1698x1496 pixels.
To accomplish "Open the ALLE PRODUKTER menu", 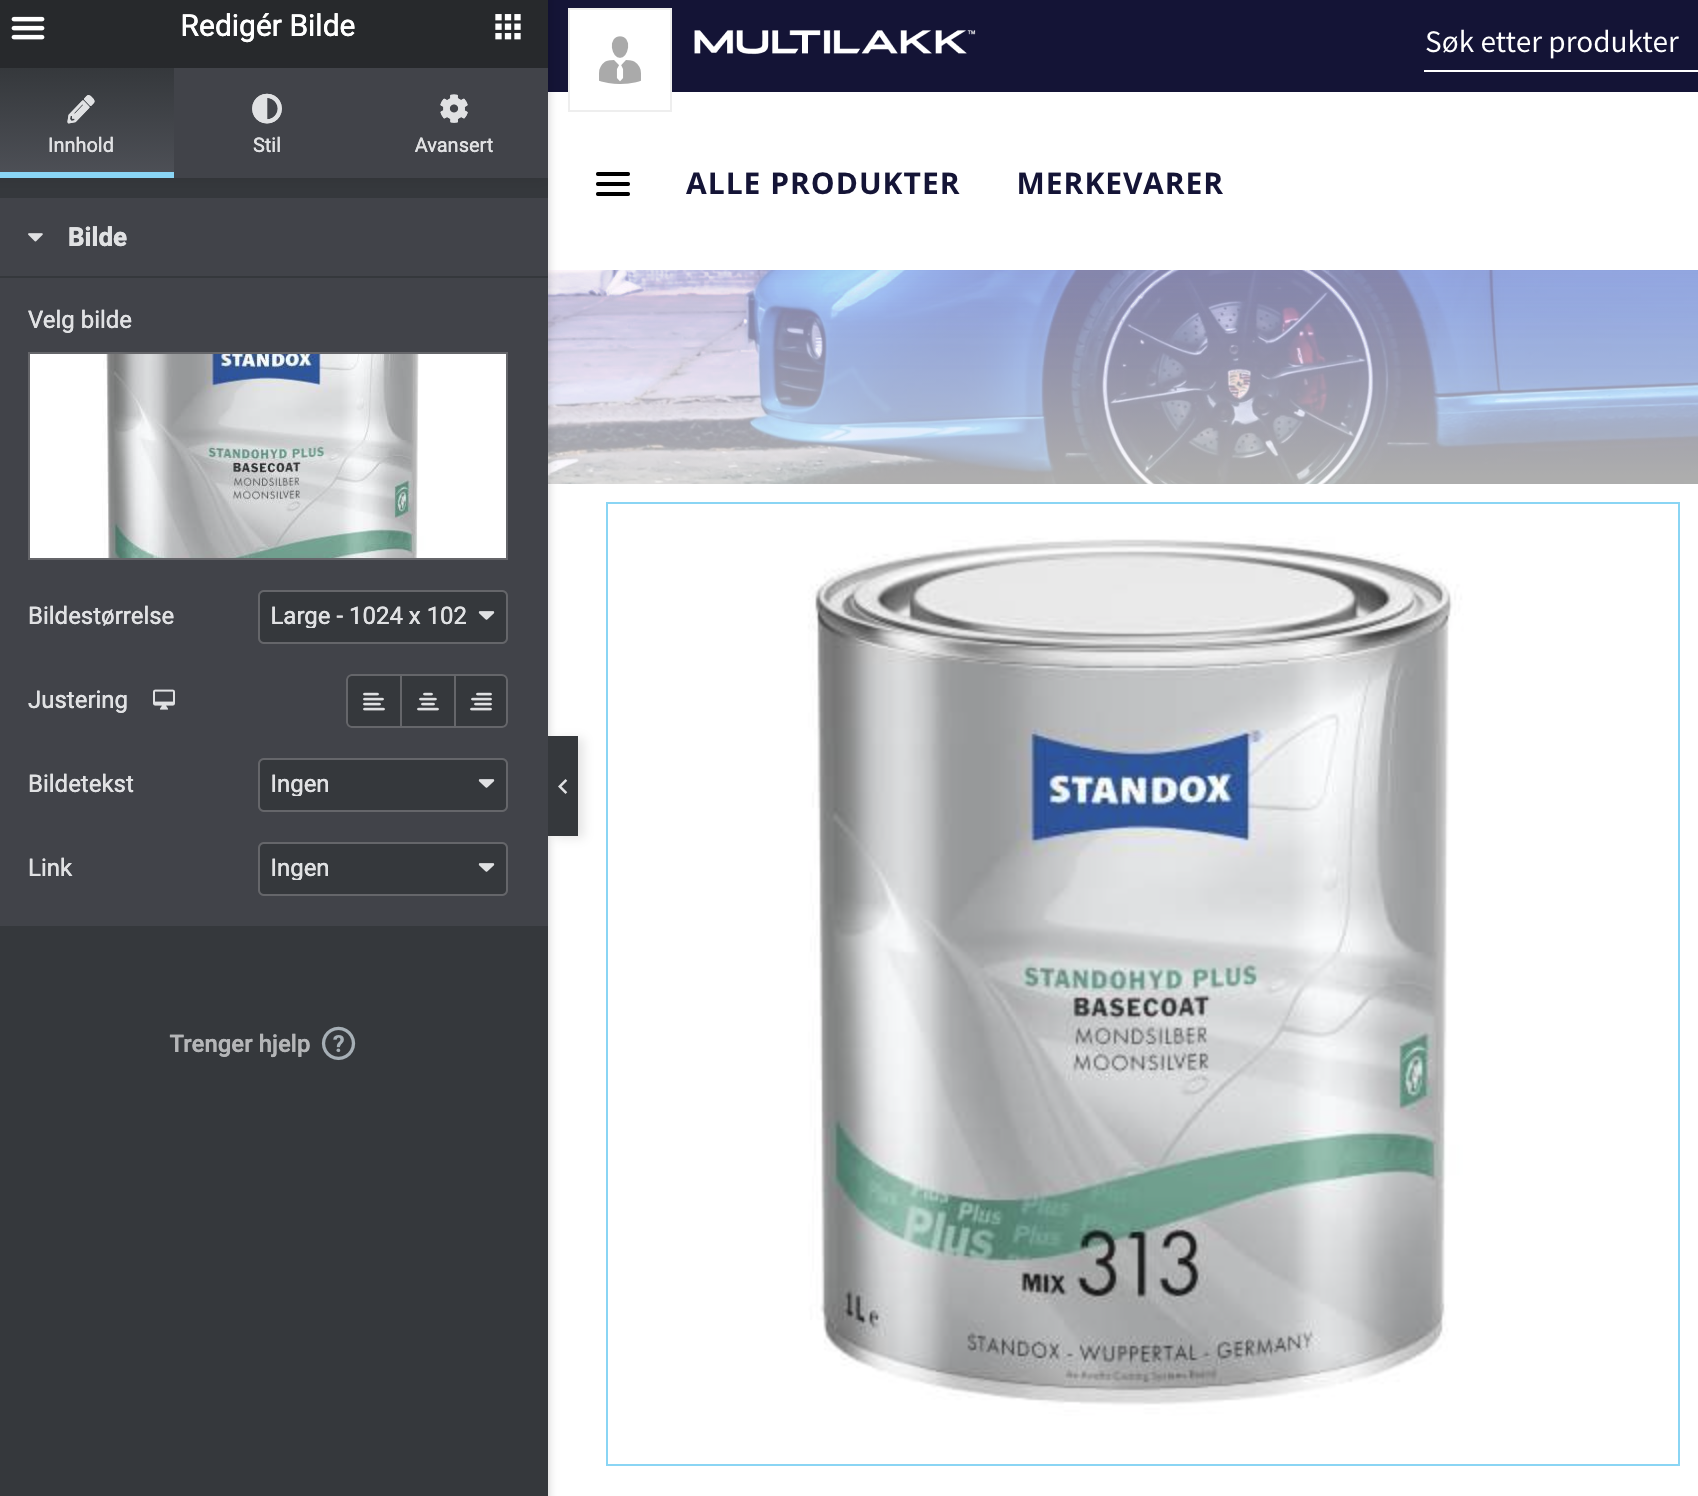I will pyautogui.click(x=823, y=184).
